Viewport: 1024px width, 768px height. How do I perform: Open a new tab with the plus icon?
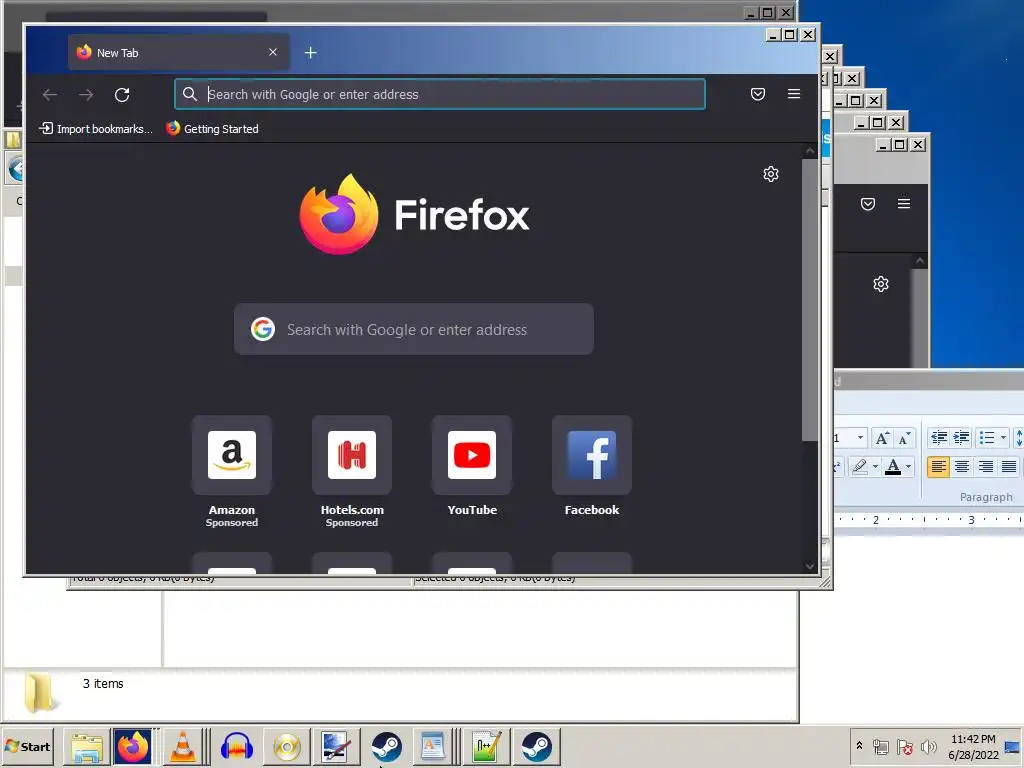click(311, 53)
